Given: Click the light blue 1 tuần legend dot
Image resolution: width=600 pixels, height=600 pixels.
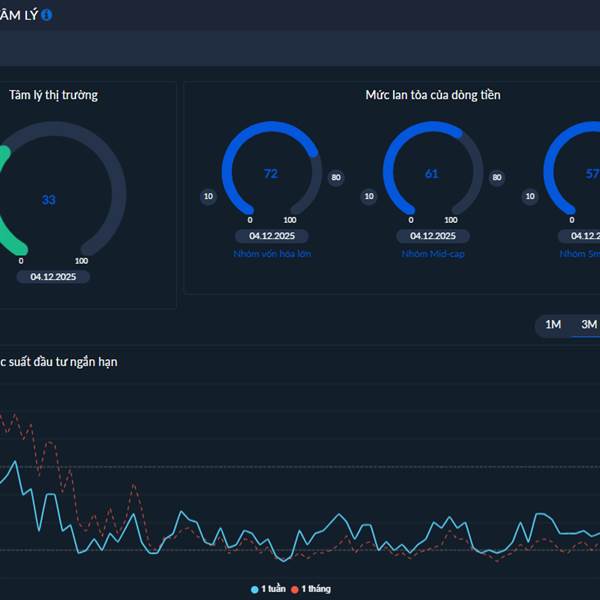Looking at the screenshot, I should [x=254, y=590].
